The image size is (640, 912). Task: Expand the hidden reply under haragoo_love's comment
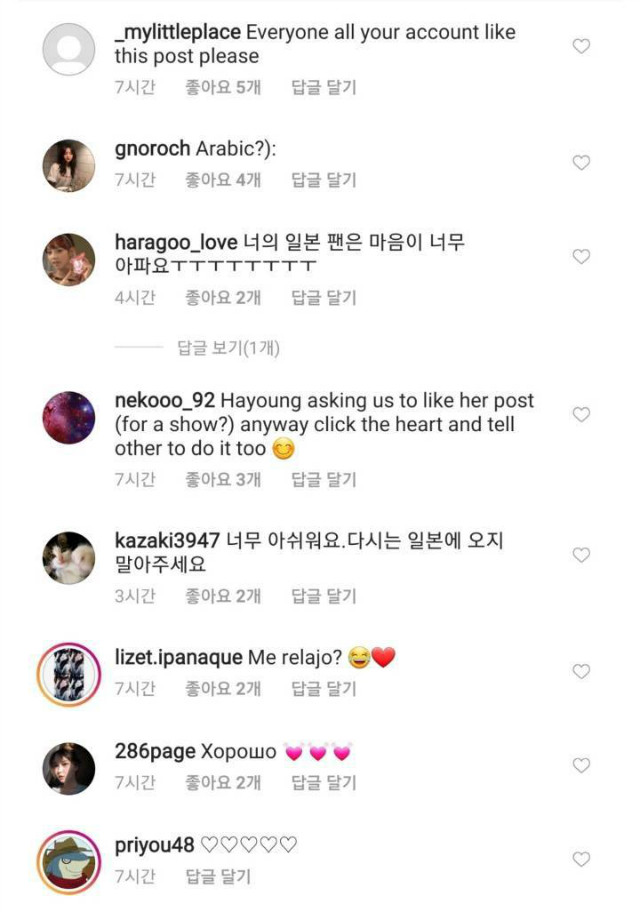(228, 348)
